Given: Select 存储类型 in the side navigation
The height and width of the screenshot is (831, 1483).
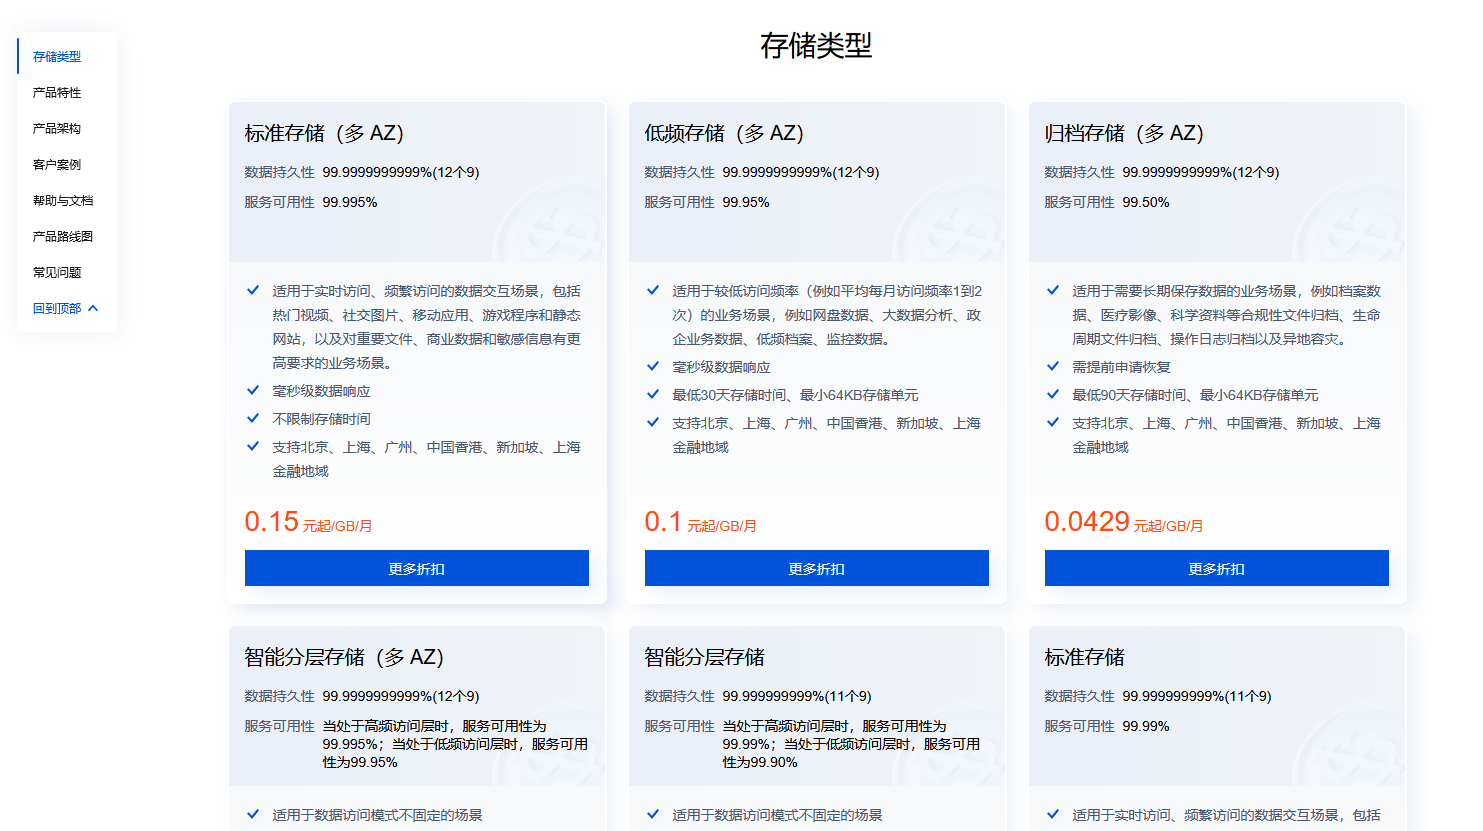Looking at the screenshot, I should (x=57, y=57).
